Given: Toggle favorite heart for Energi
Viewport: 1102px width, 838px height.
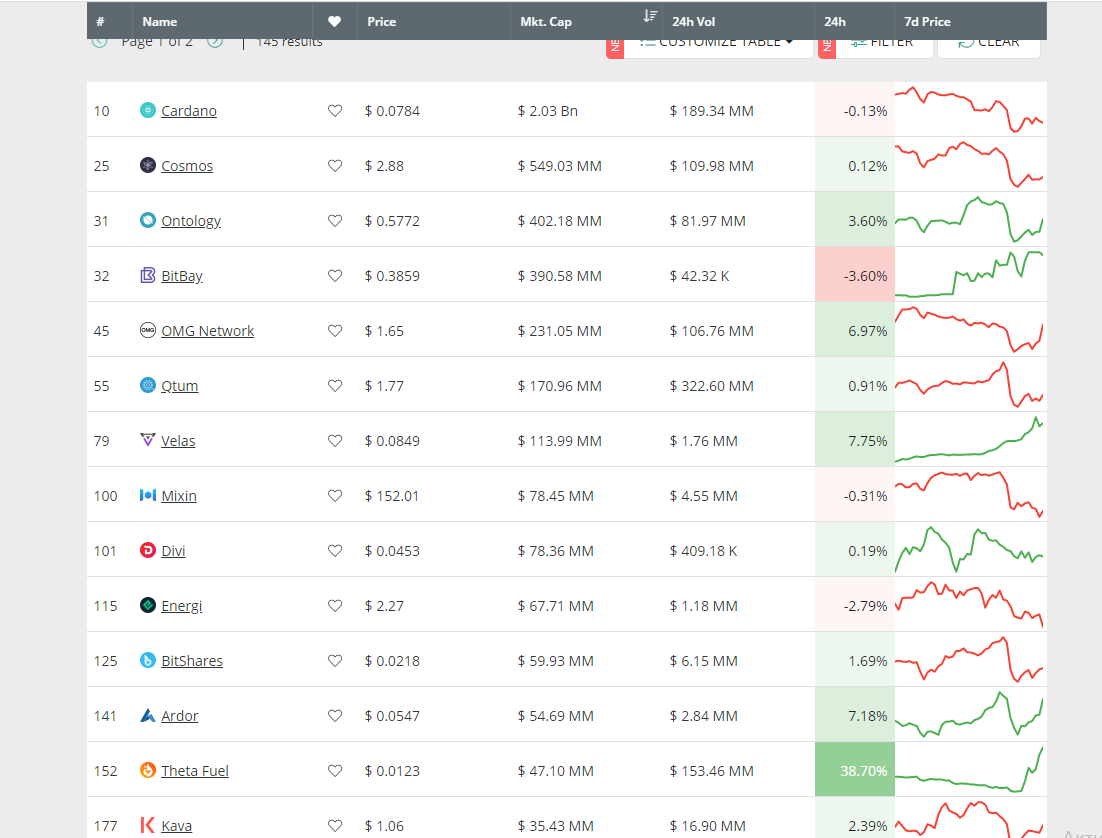Looking at the screenshot, I should click(335, 606).
